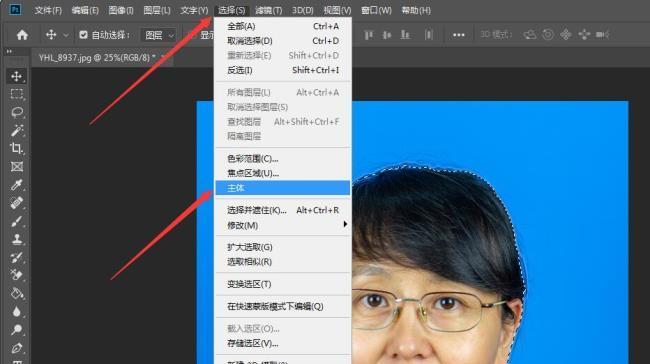This screenshot has height=364, width=650.
Task: Choose 选择并遮住(K)... menu item
Action: click(283, 210)
